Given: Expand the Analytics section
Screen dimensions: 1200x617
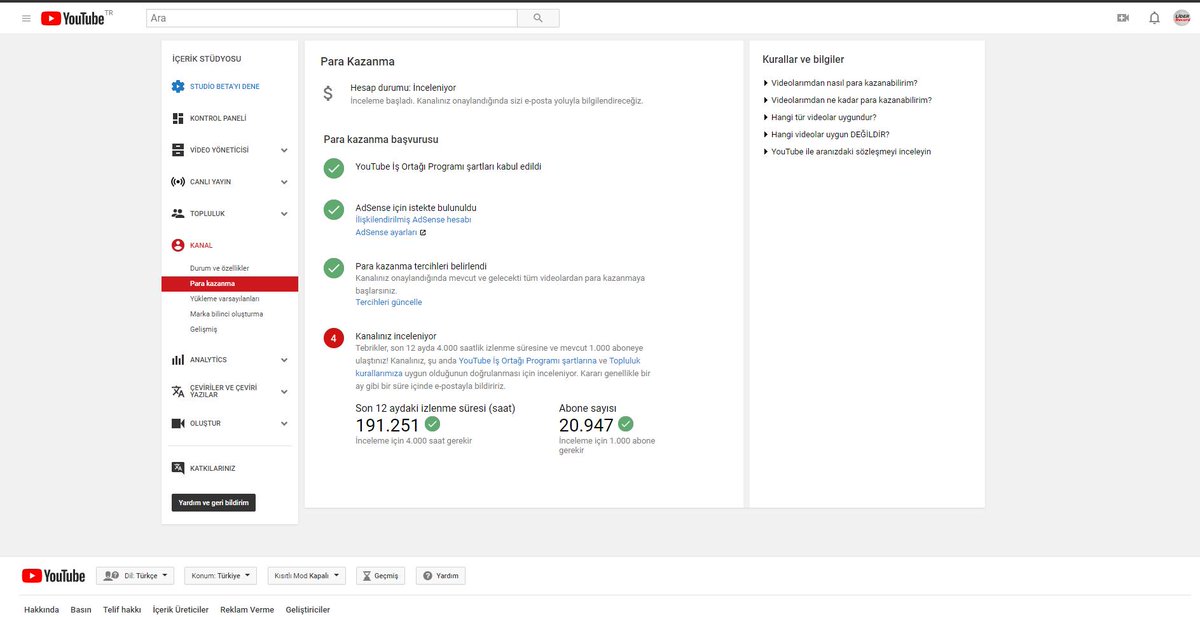Looking at the screenshot, I should pyautogui.click(x=284, y=360).
